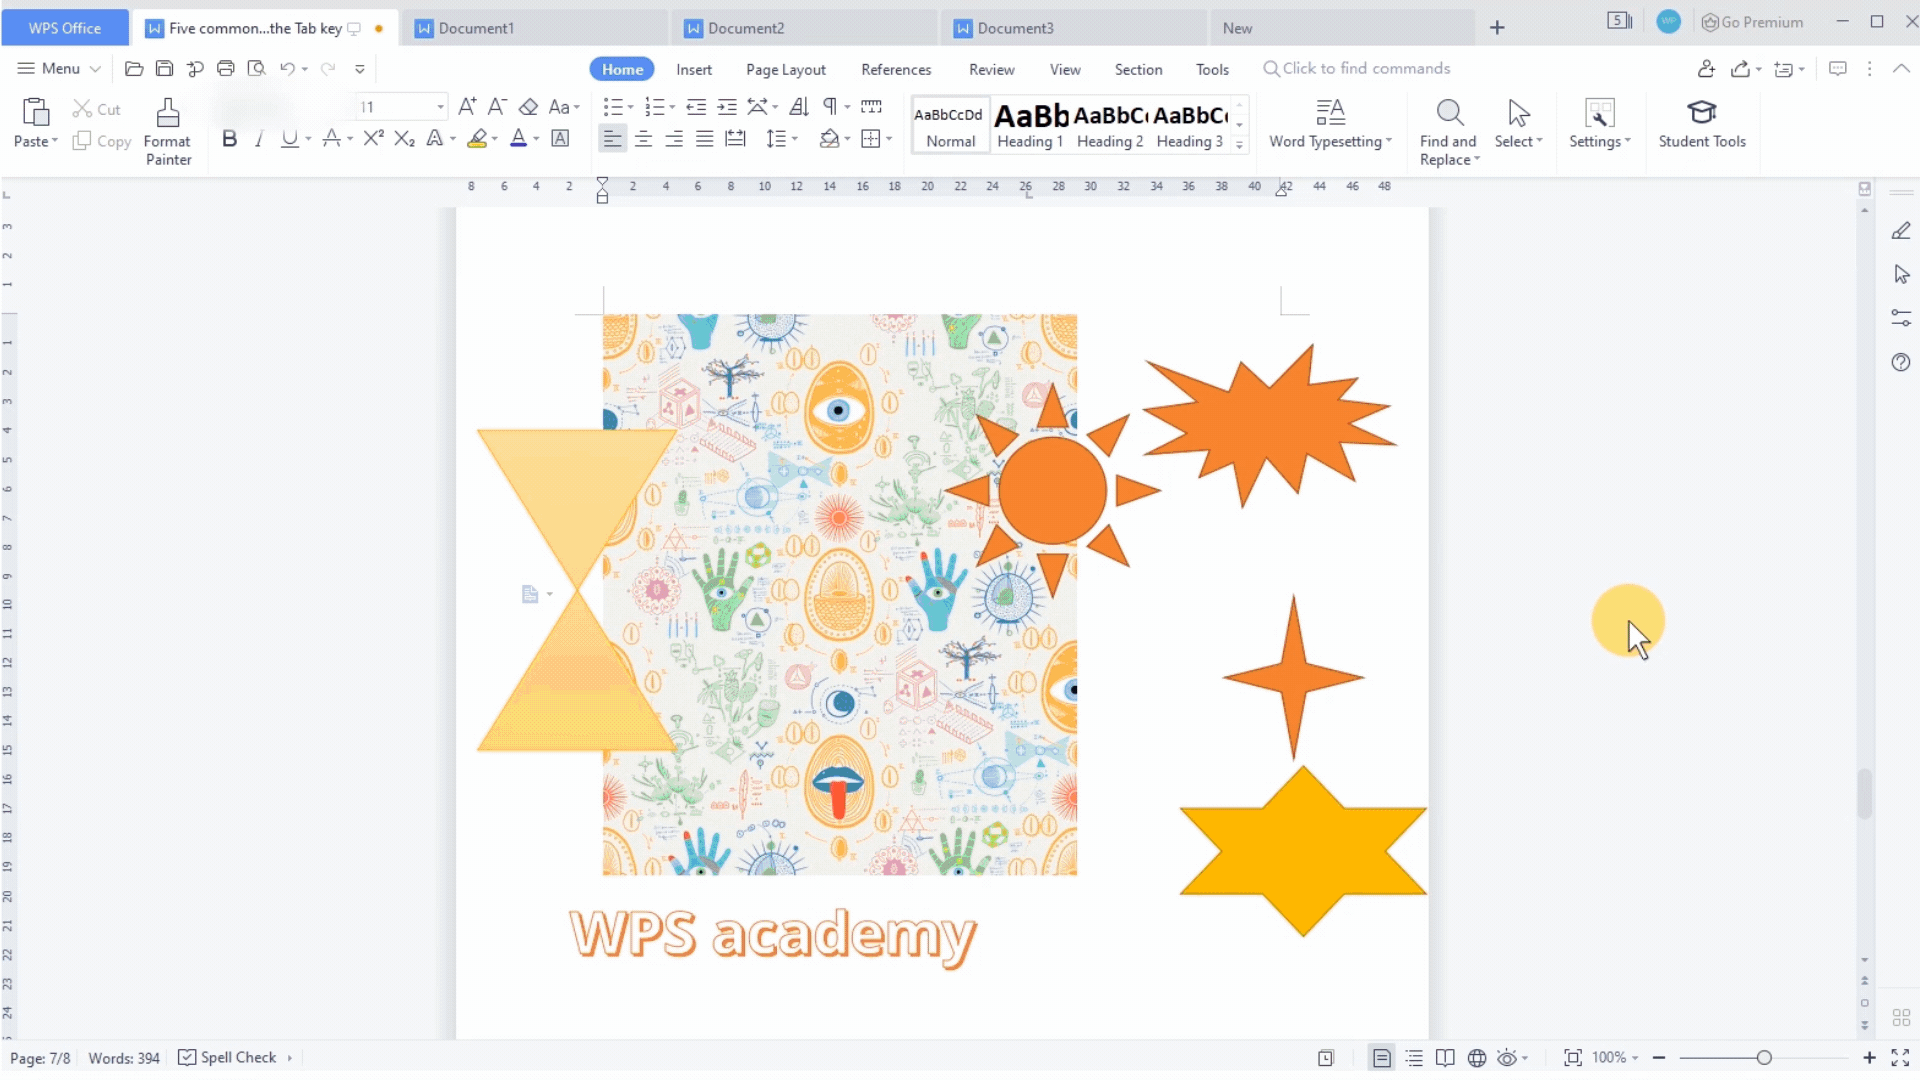The height and width of the screenshot is (1080, 1920).
Task: Expand the Paste options arrow
Action: (x=54, y=141)
